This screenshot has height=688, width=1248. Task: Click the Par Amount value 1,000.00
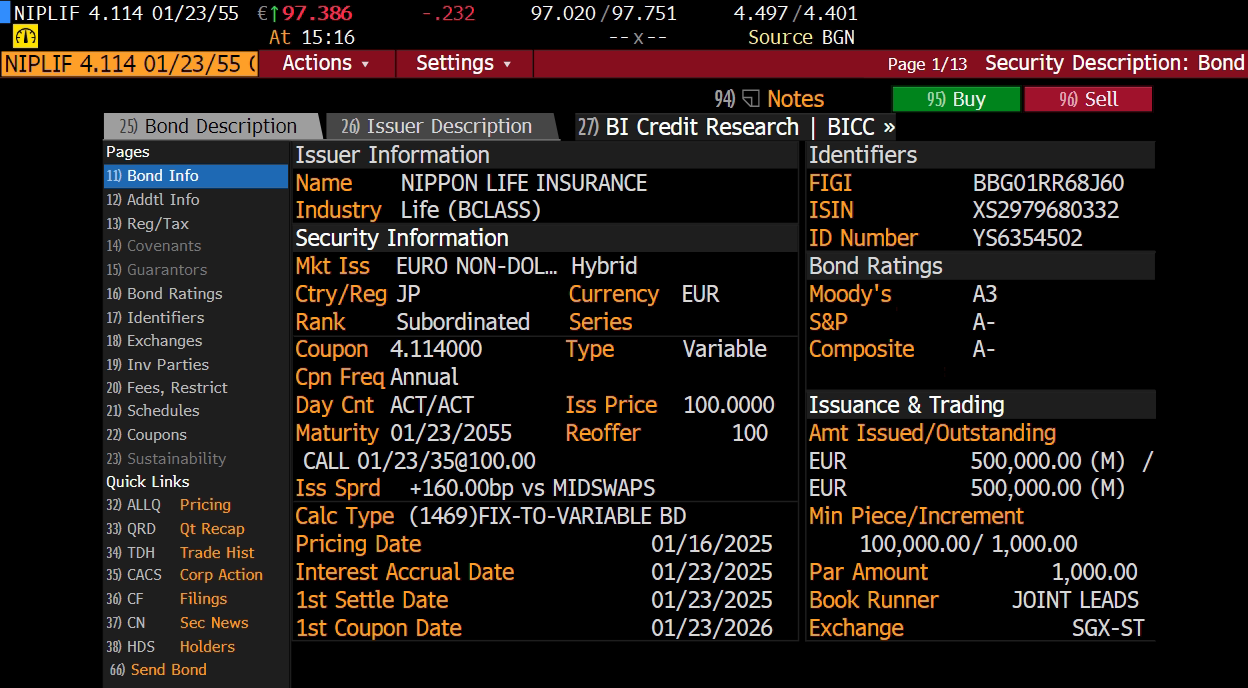pos(1095,572)
